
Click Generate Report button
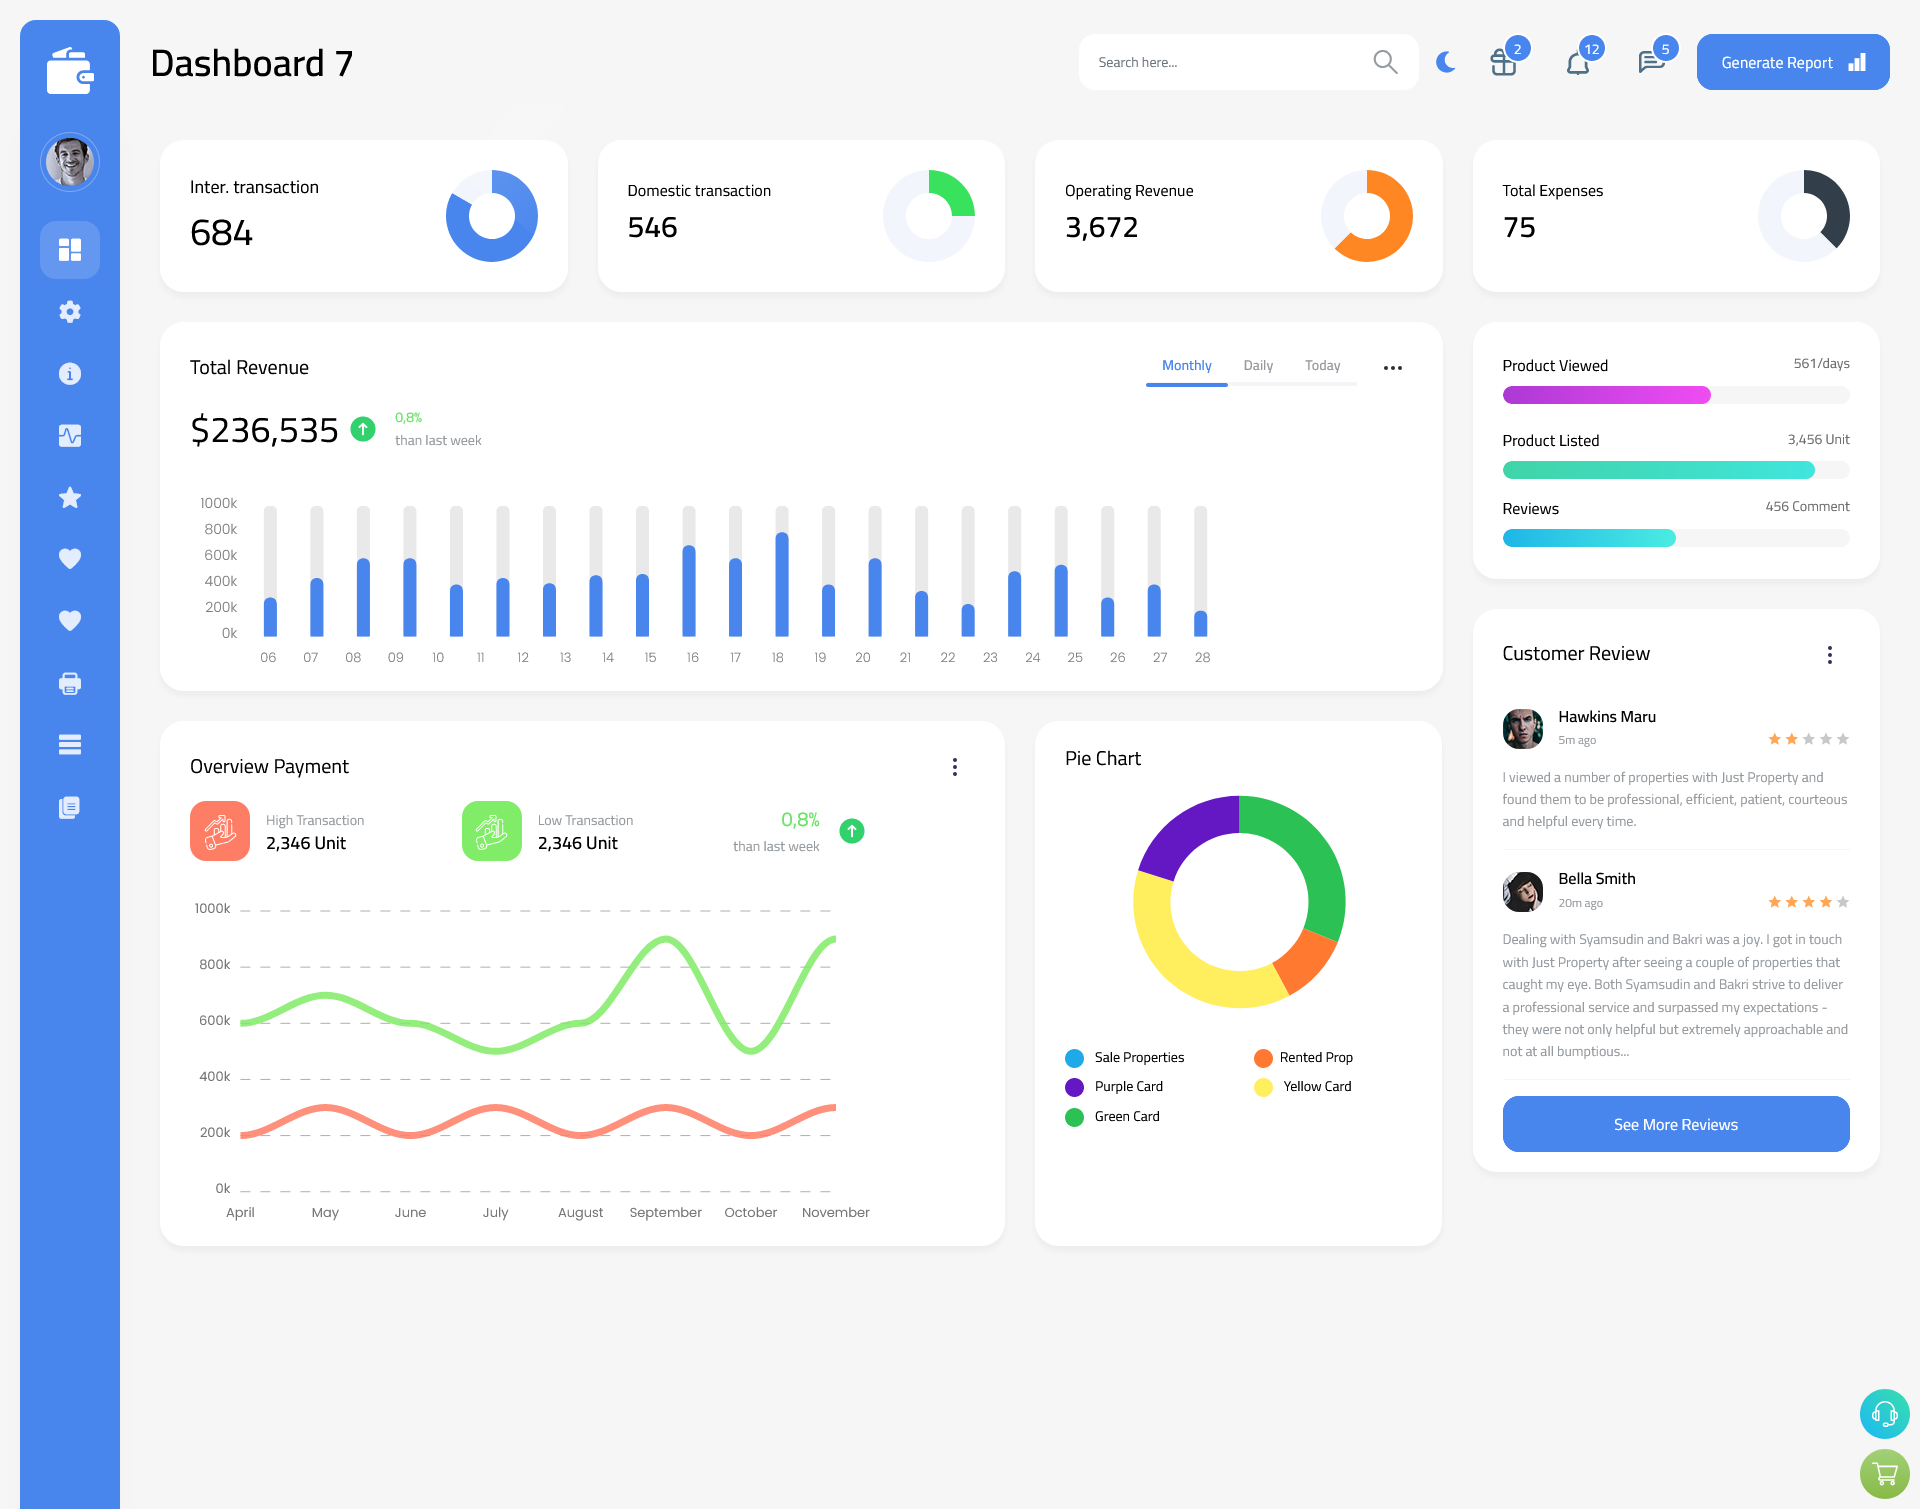click(x=1789, y=61)
